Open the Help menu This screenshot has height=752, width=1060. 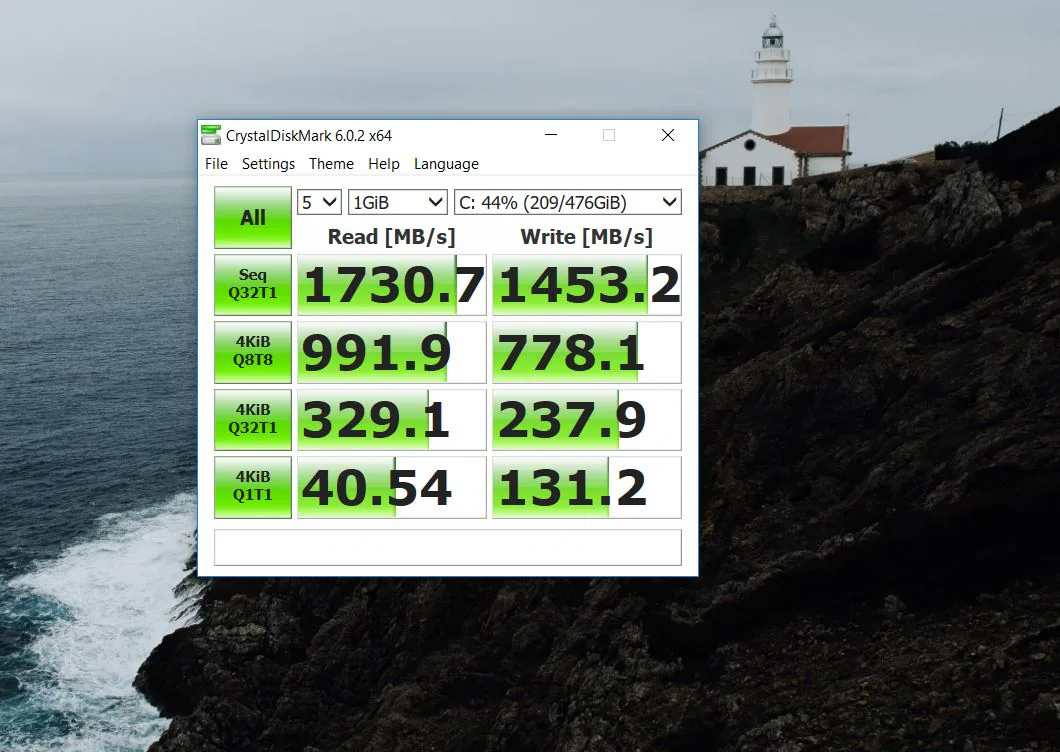coord(384,164)
